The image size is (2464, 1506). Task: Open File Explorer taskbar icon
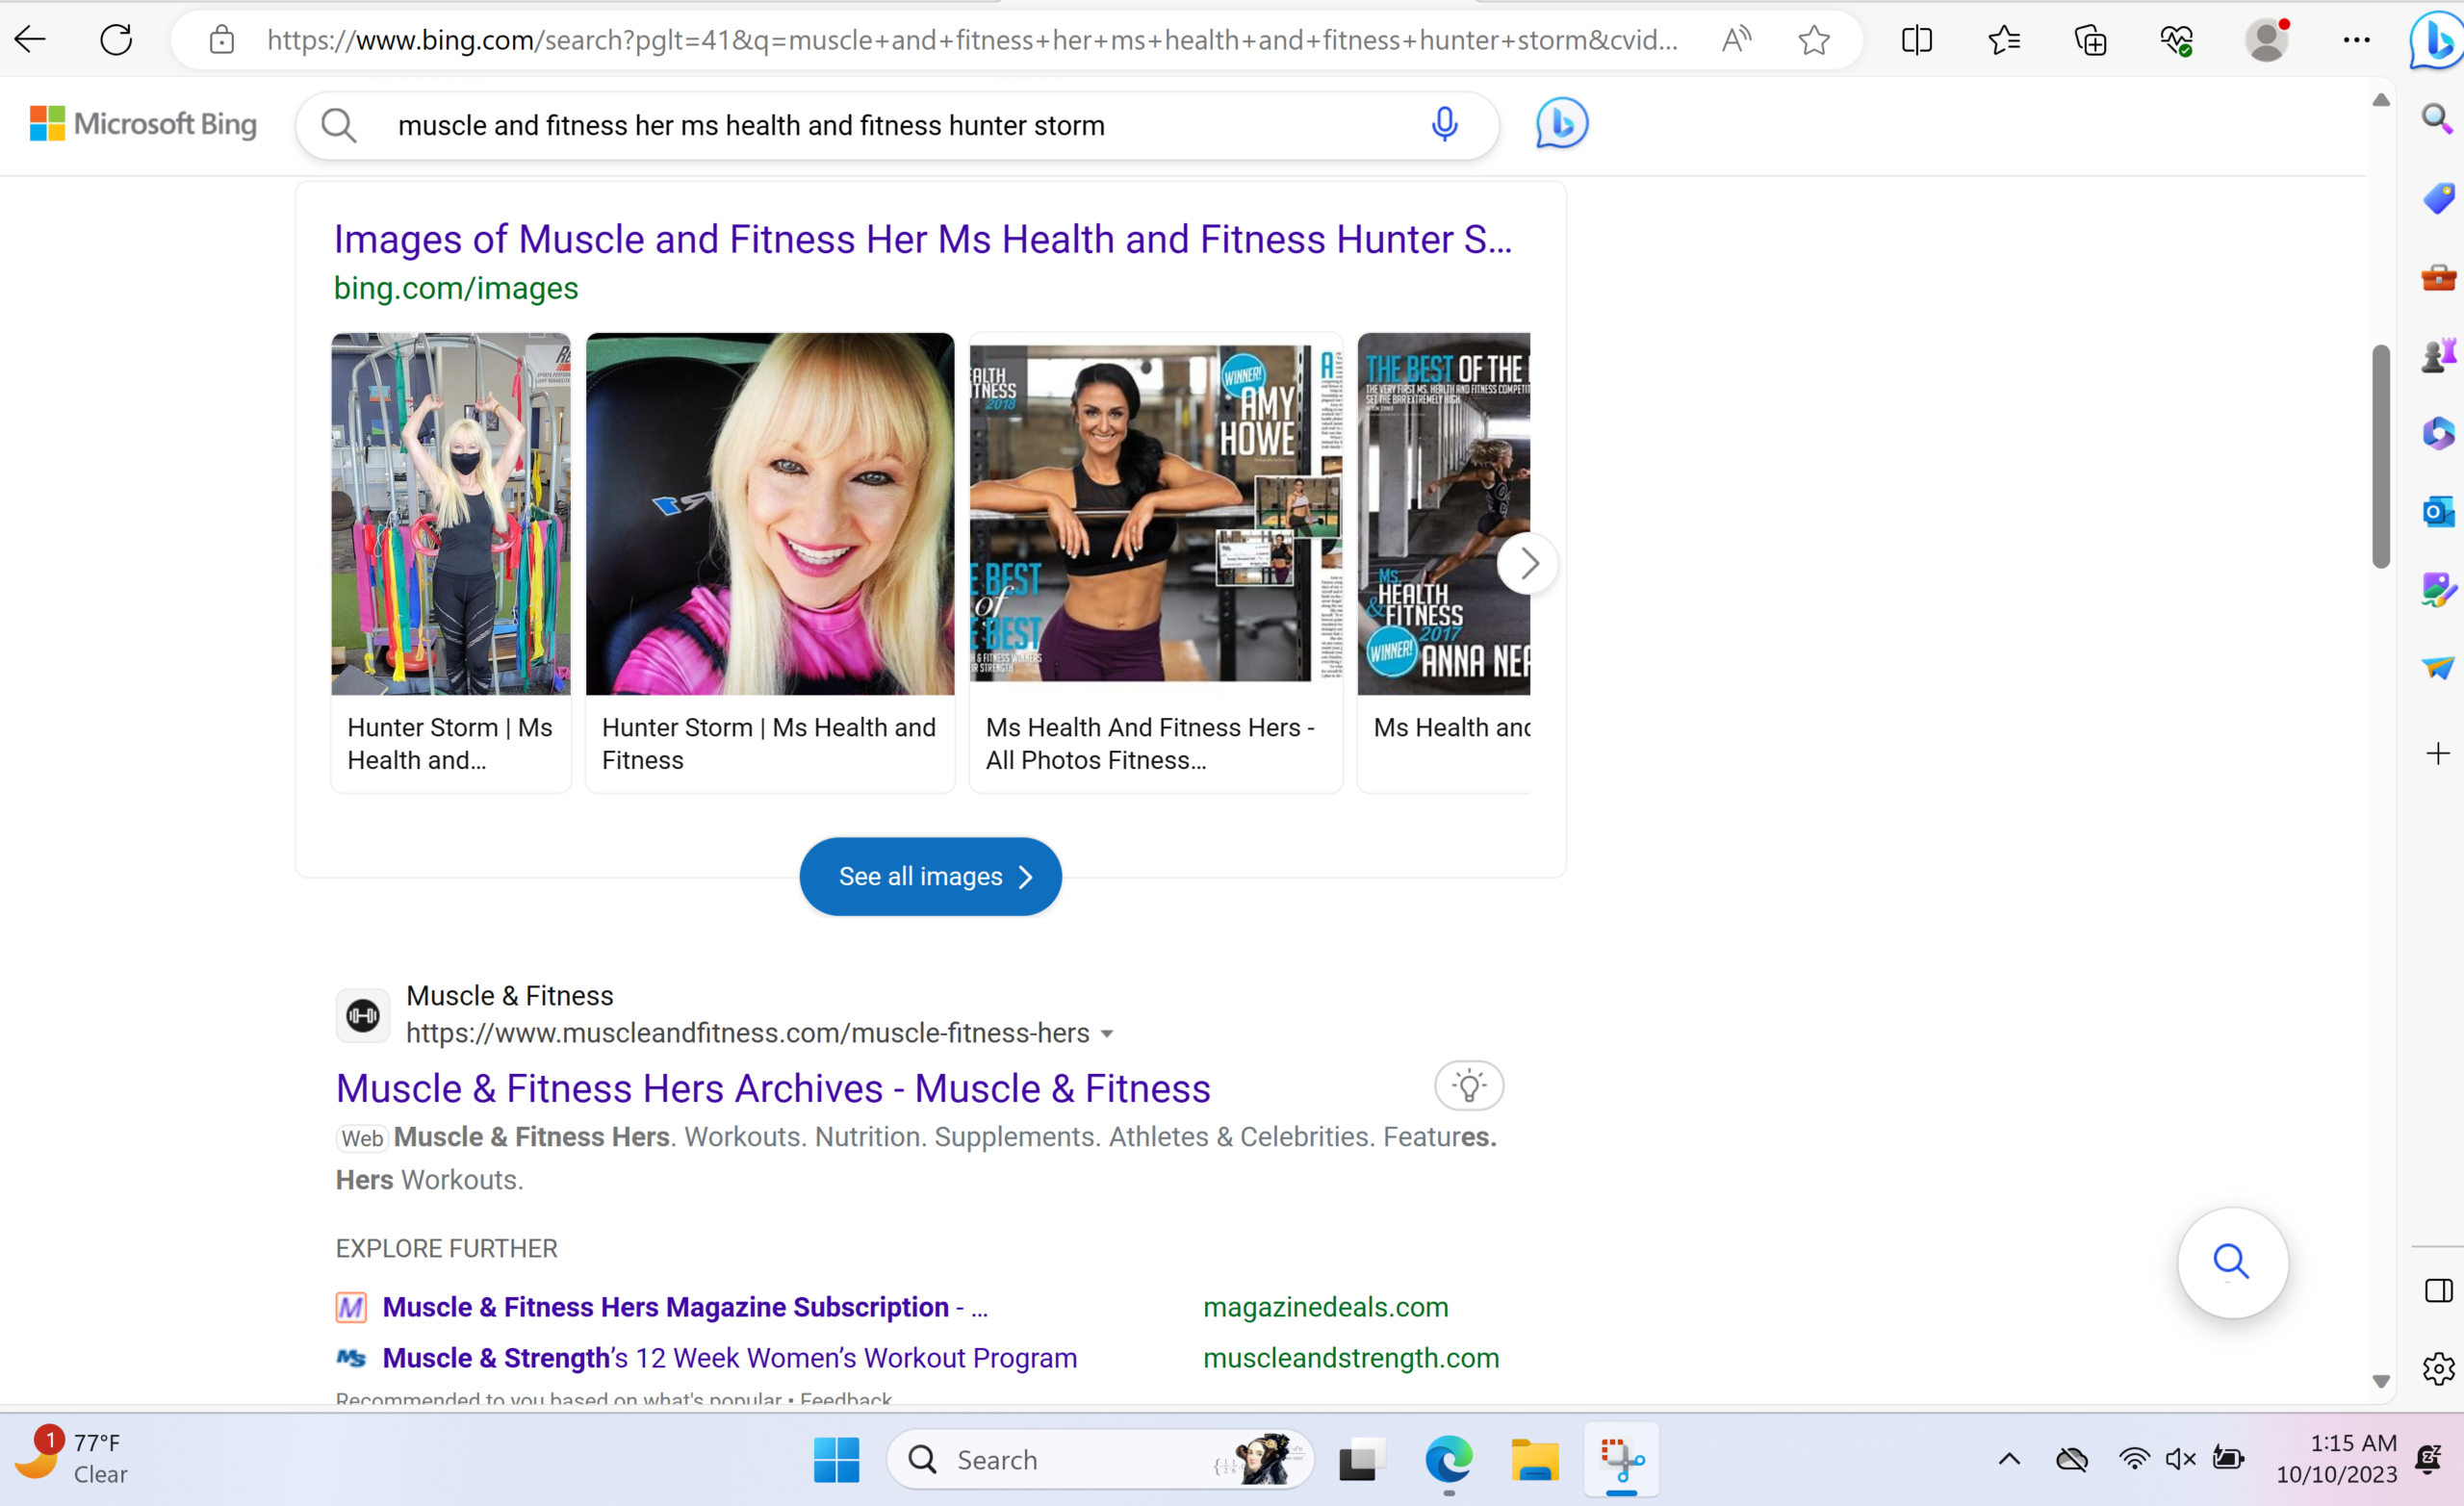(1534, 1460)
